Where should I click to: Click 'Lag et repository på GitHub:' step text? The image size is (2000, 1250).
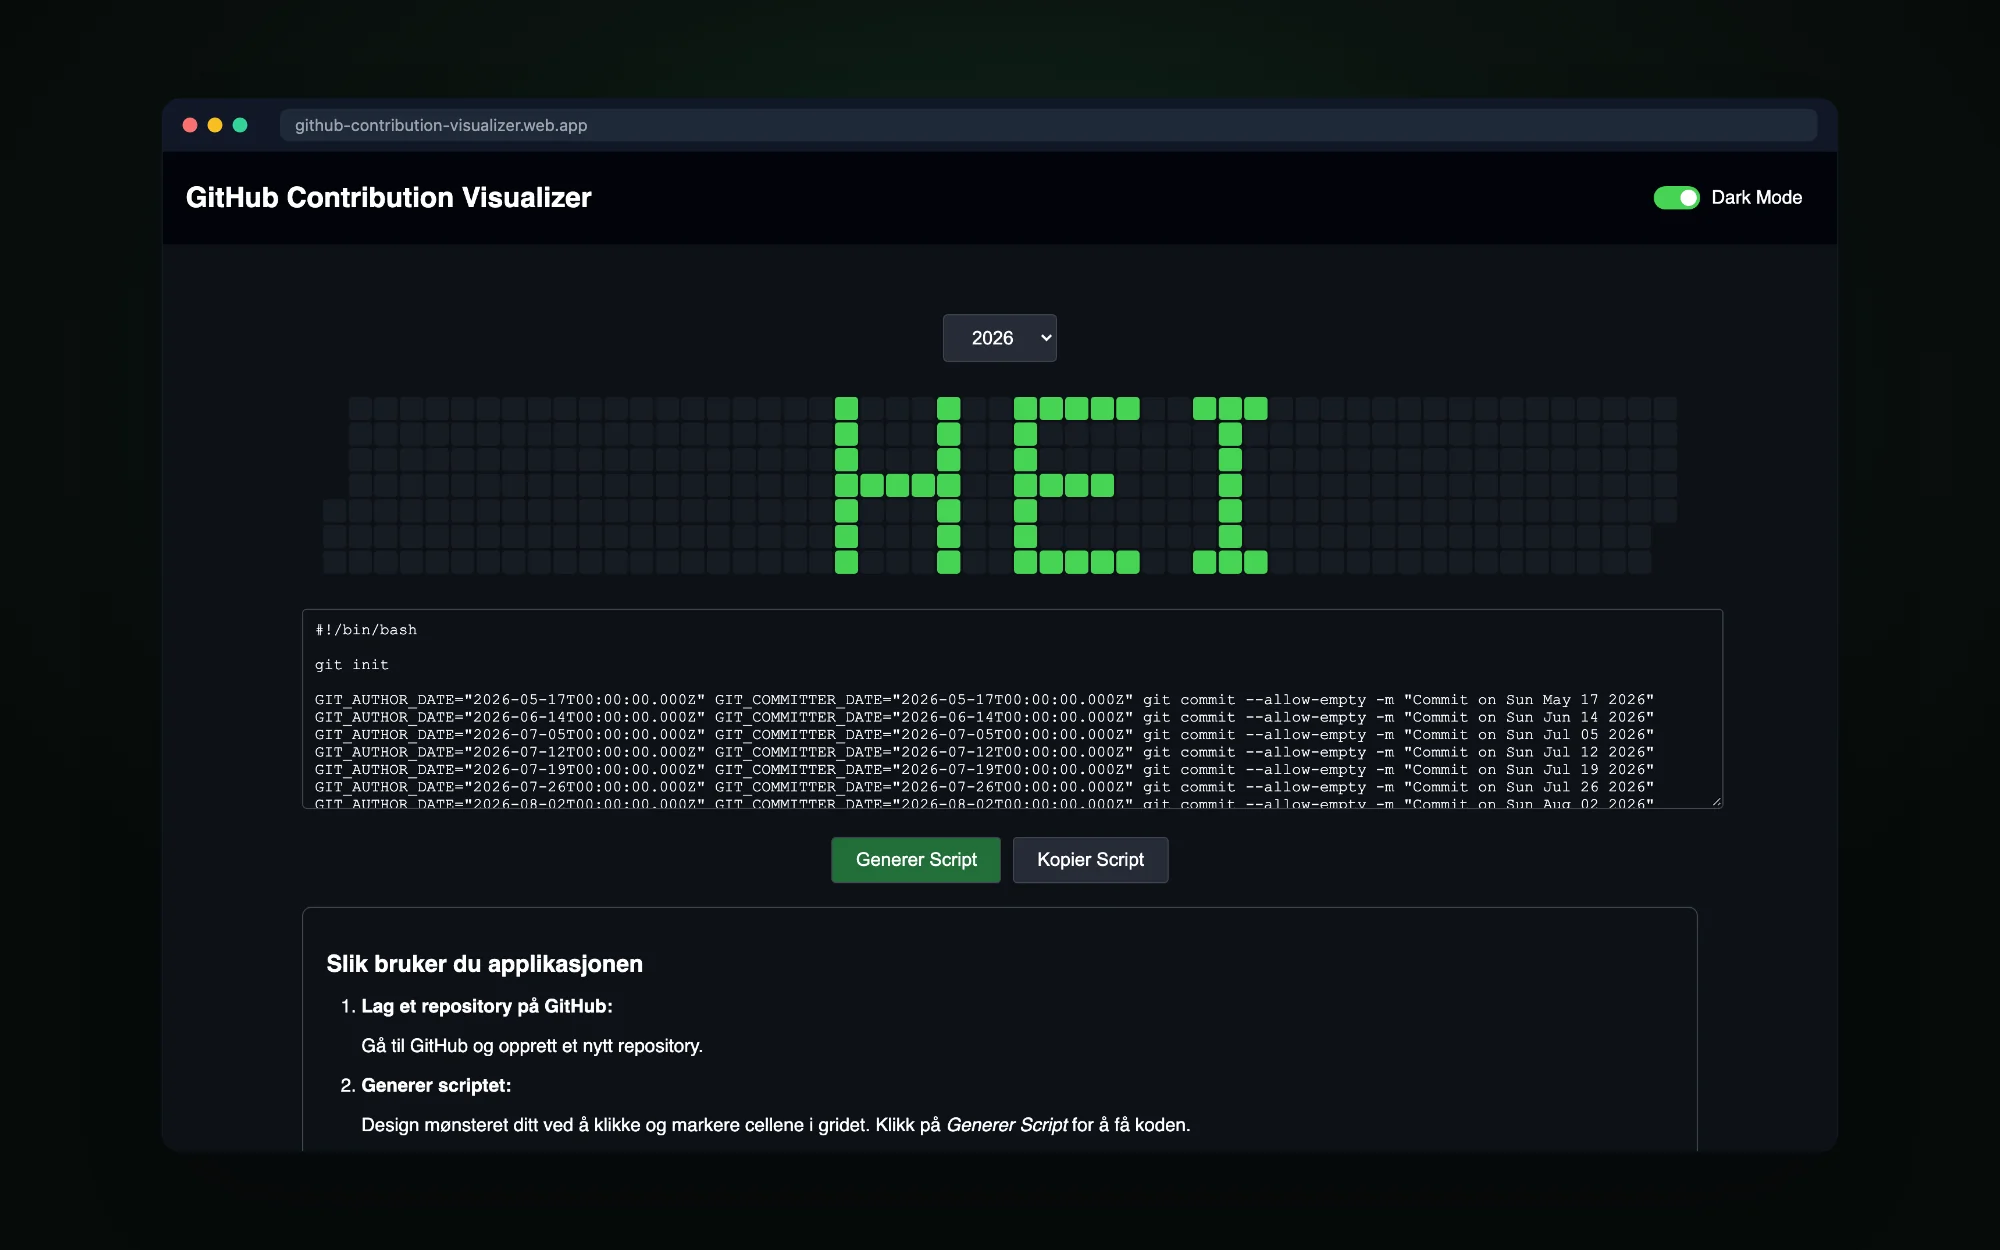(486, 1007)
